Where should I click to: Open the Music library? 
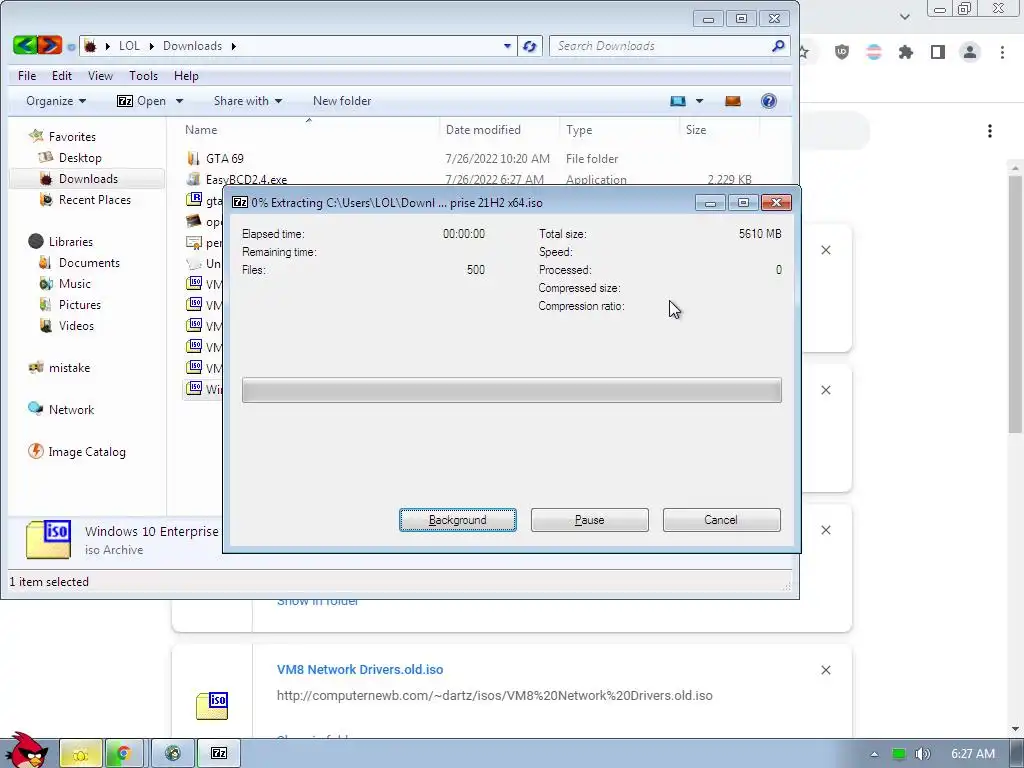coord(74,283)
